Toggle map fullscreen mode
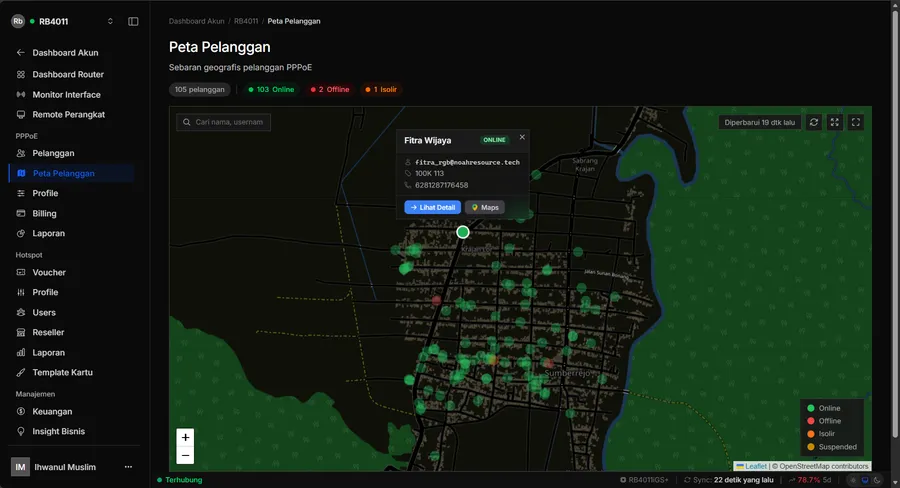900x488 pixels. pos(856,122)
